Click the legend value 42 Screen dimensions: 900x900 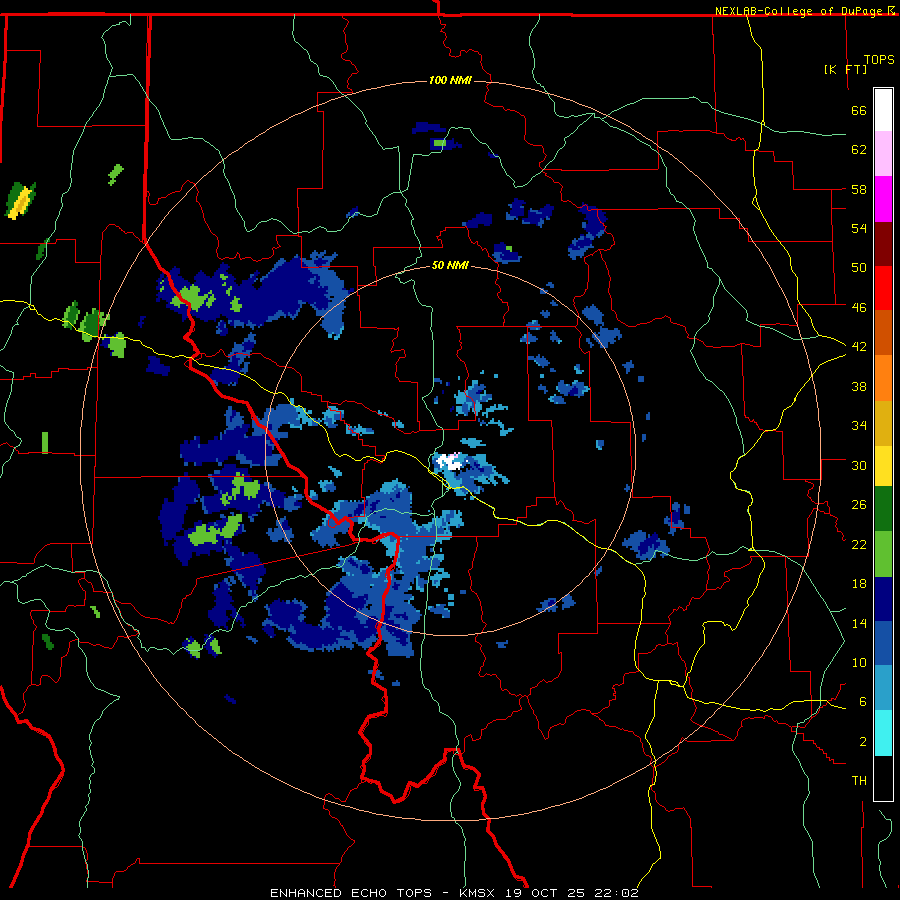(x=859, y=346)
